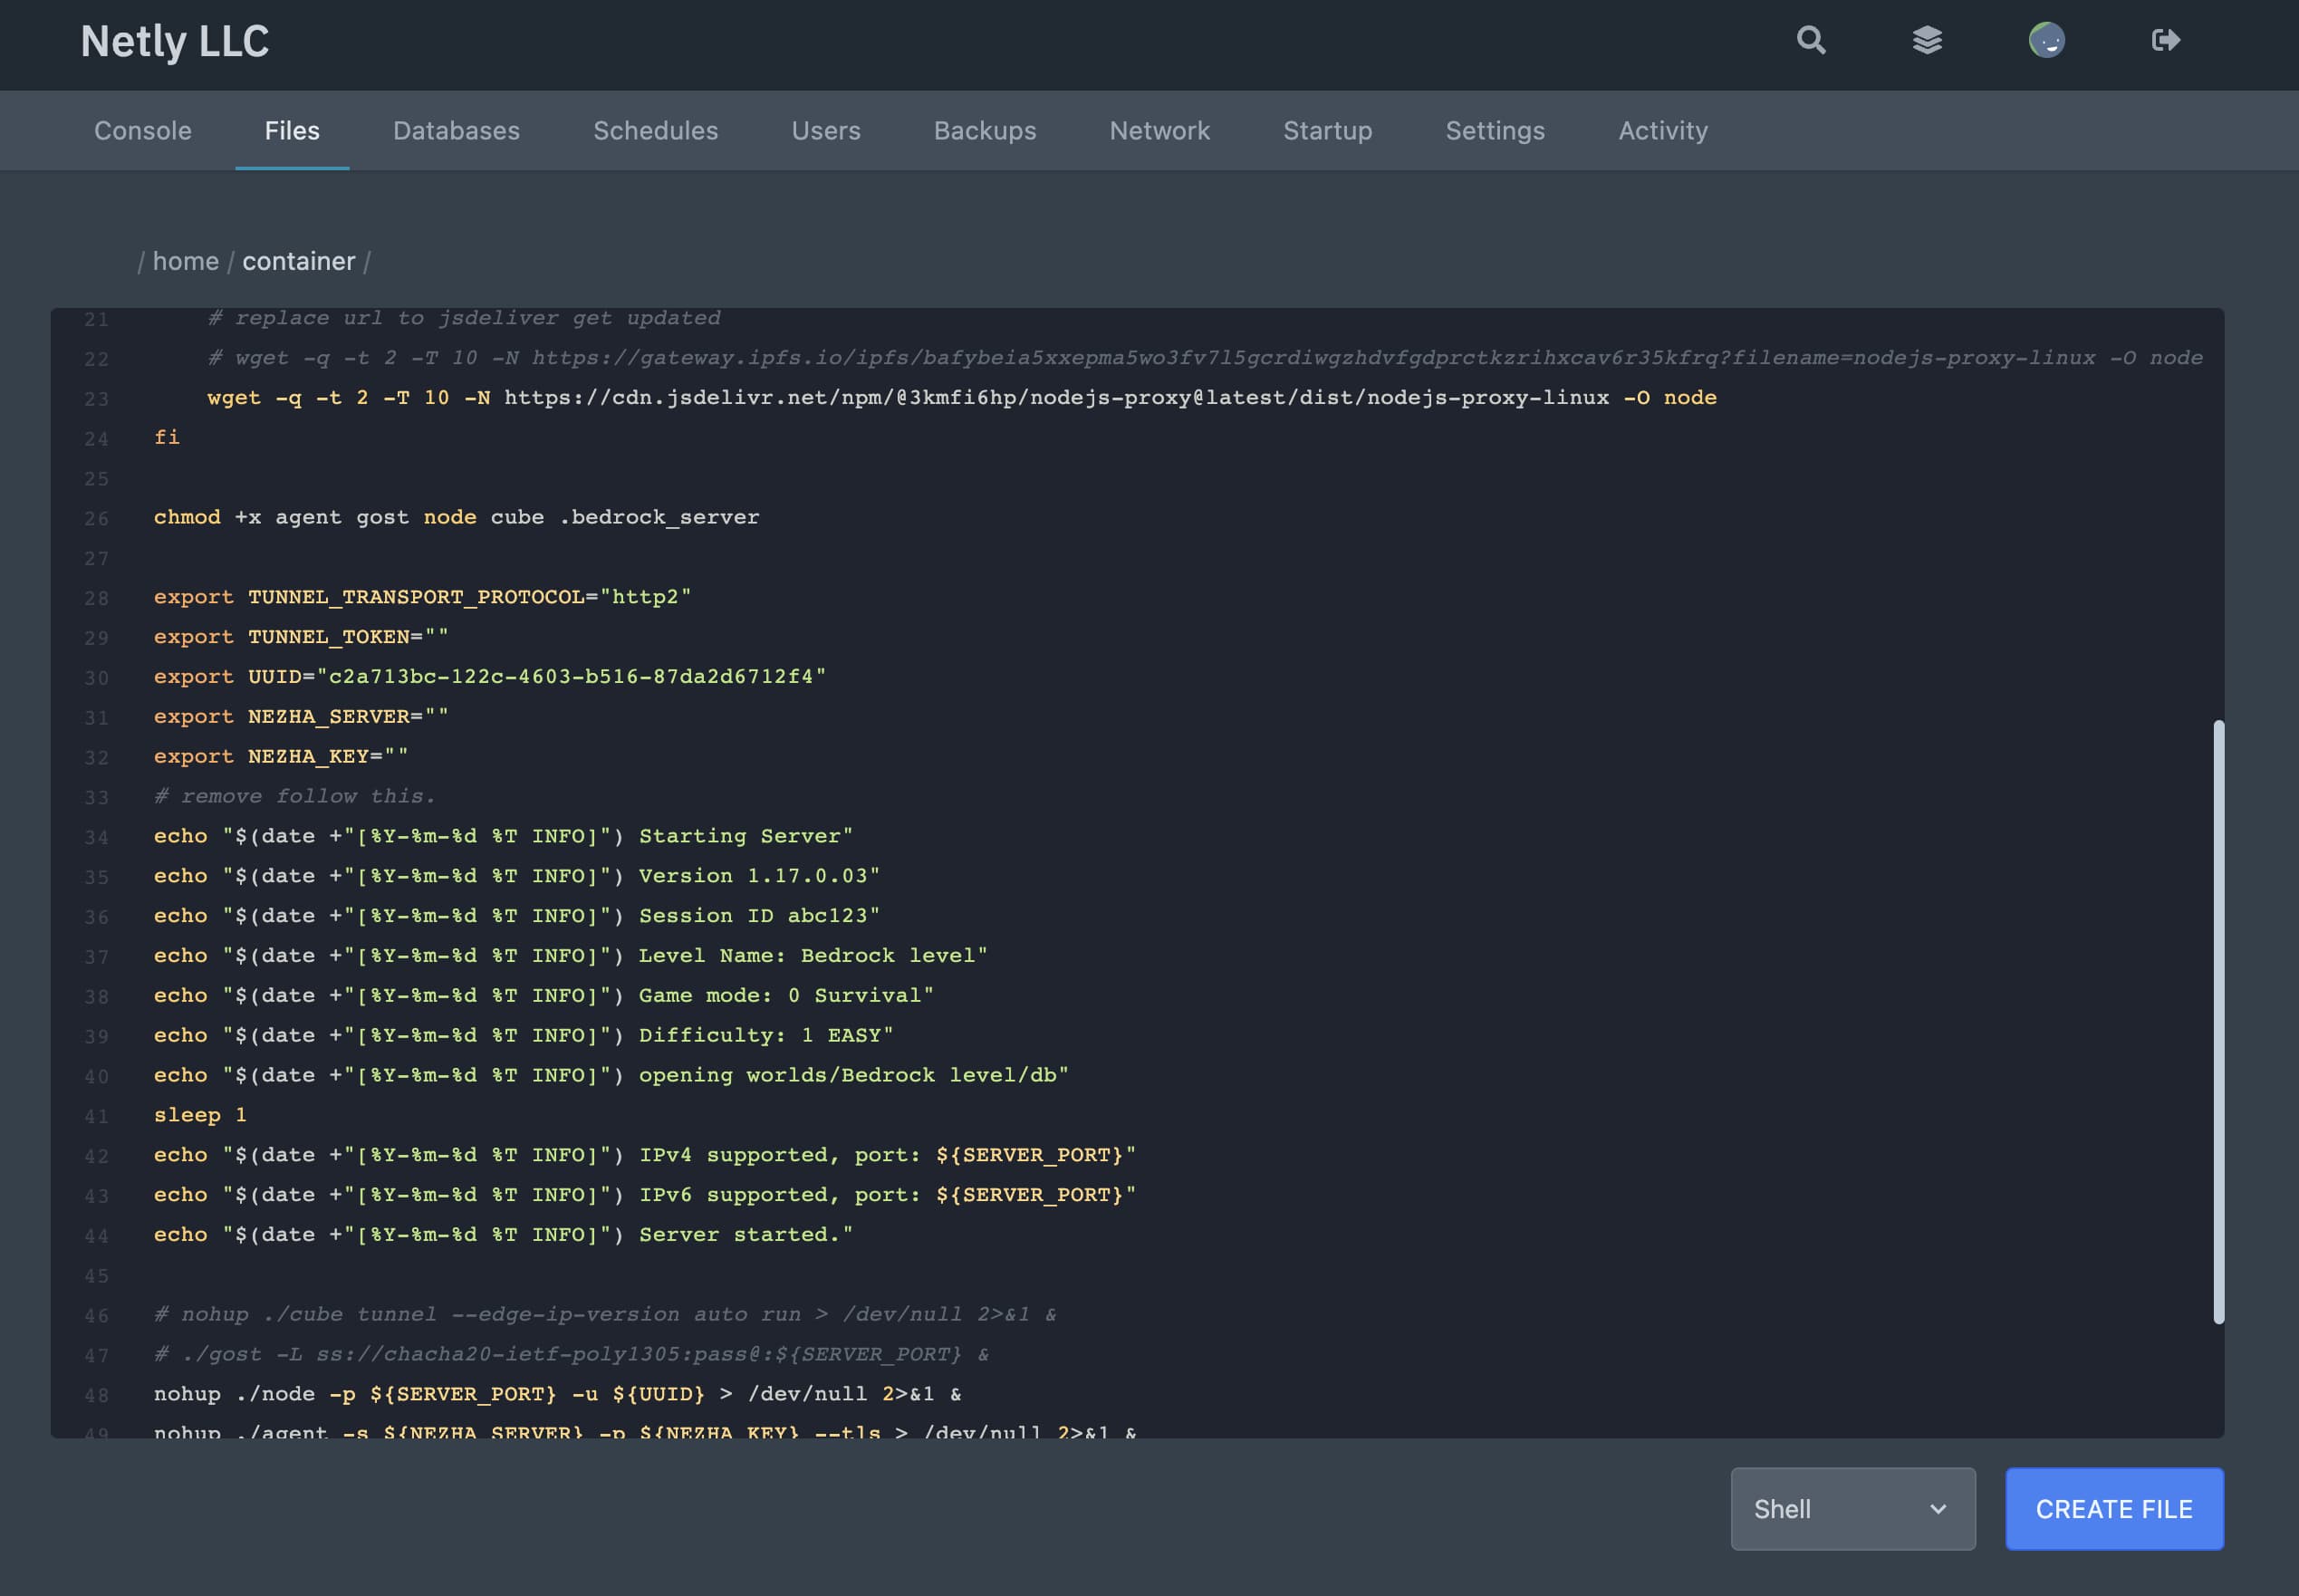The width and height of the screenshot is (2299, 1596).
Task: Open the search icon in header
Action: click(1811, 40)
